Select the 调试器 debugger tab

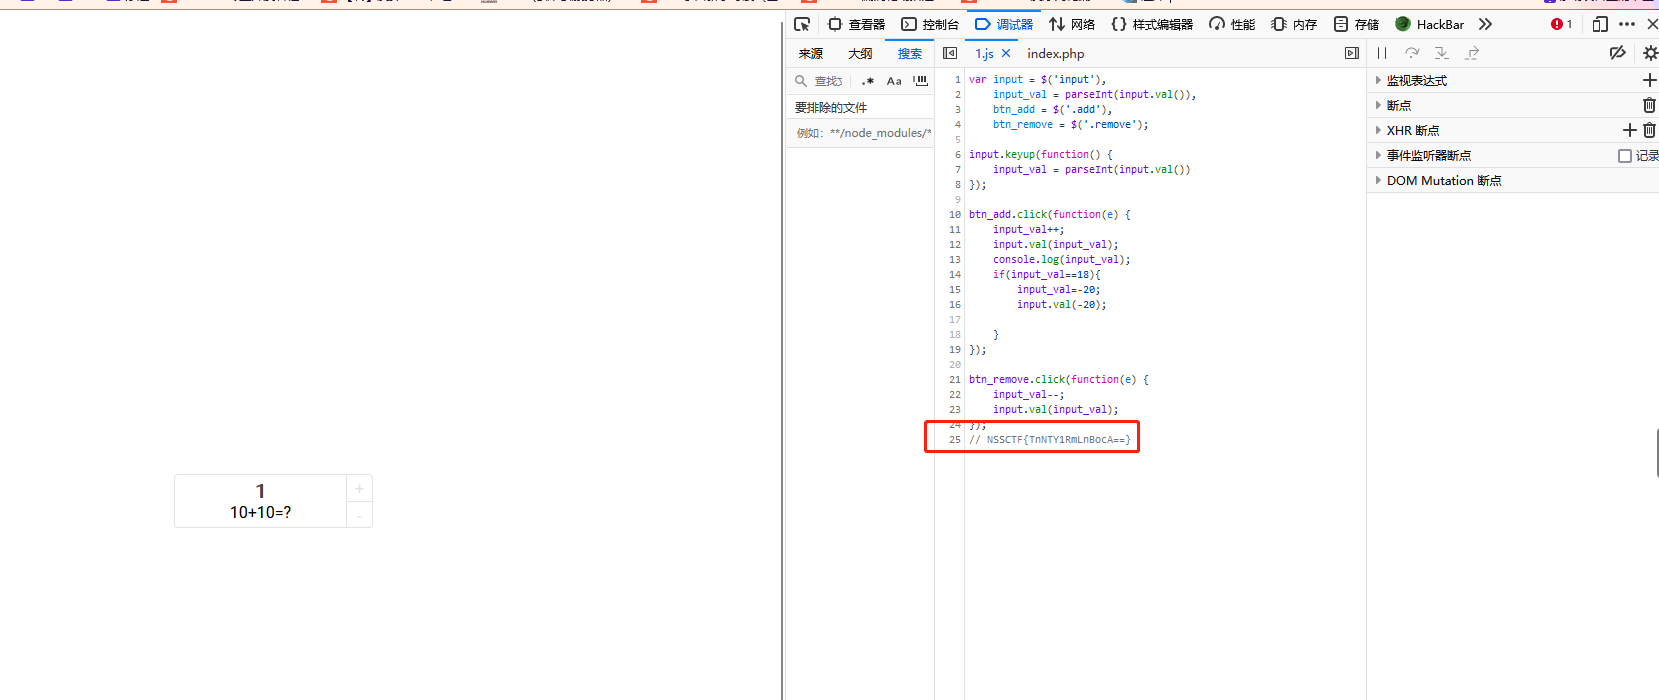point(1004,24)
